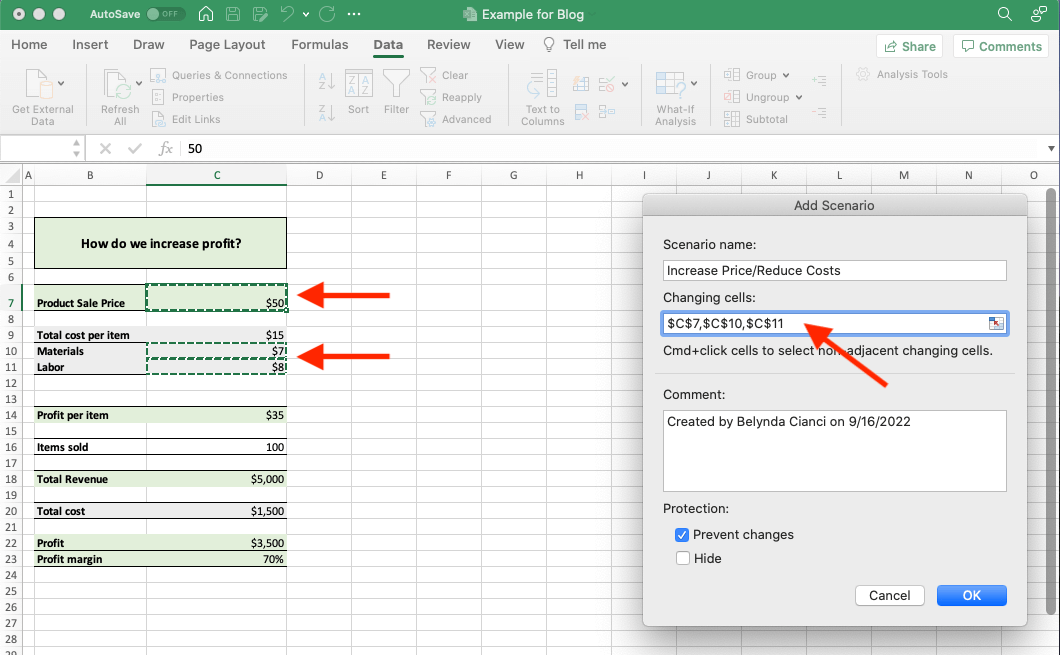Image resolution: width=1060 pixels, height=655 pixels.
Task: Click Refresh All
Action: click(119, 95)
